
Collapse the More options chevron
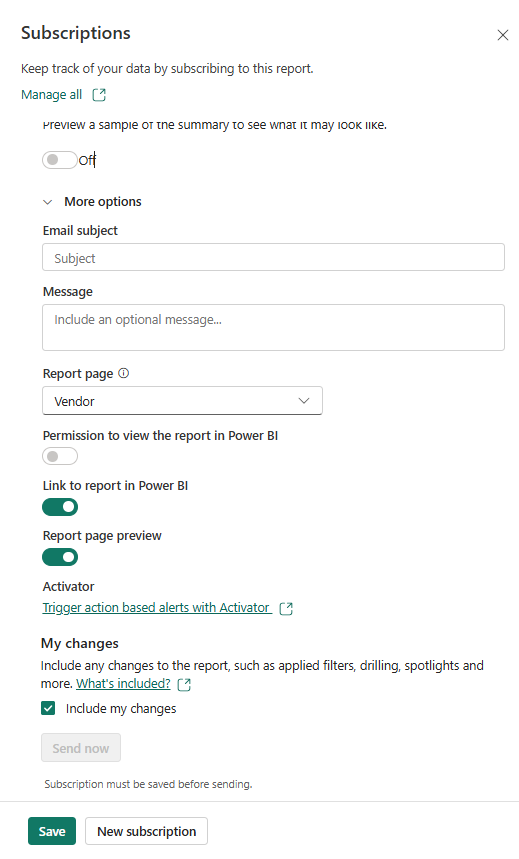click(48, 202)
